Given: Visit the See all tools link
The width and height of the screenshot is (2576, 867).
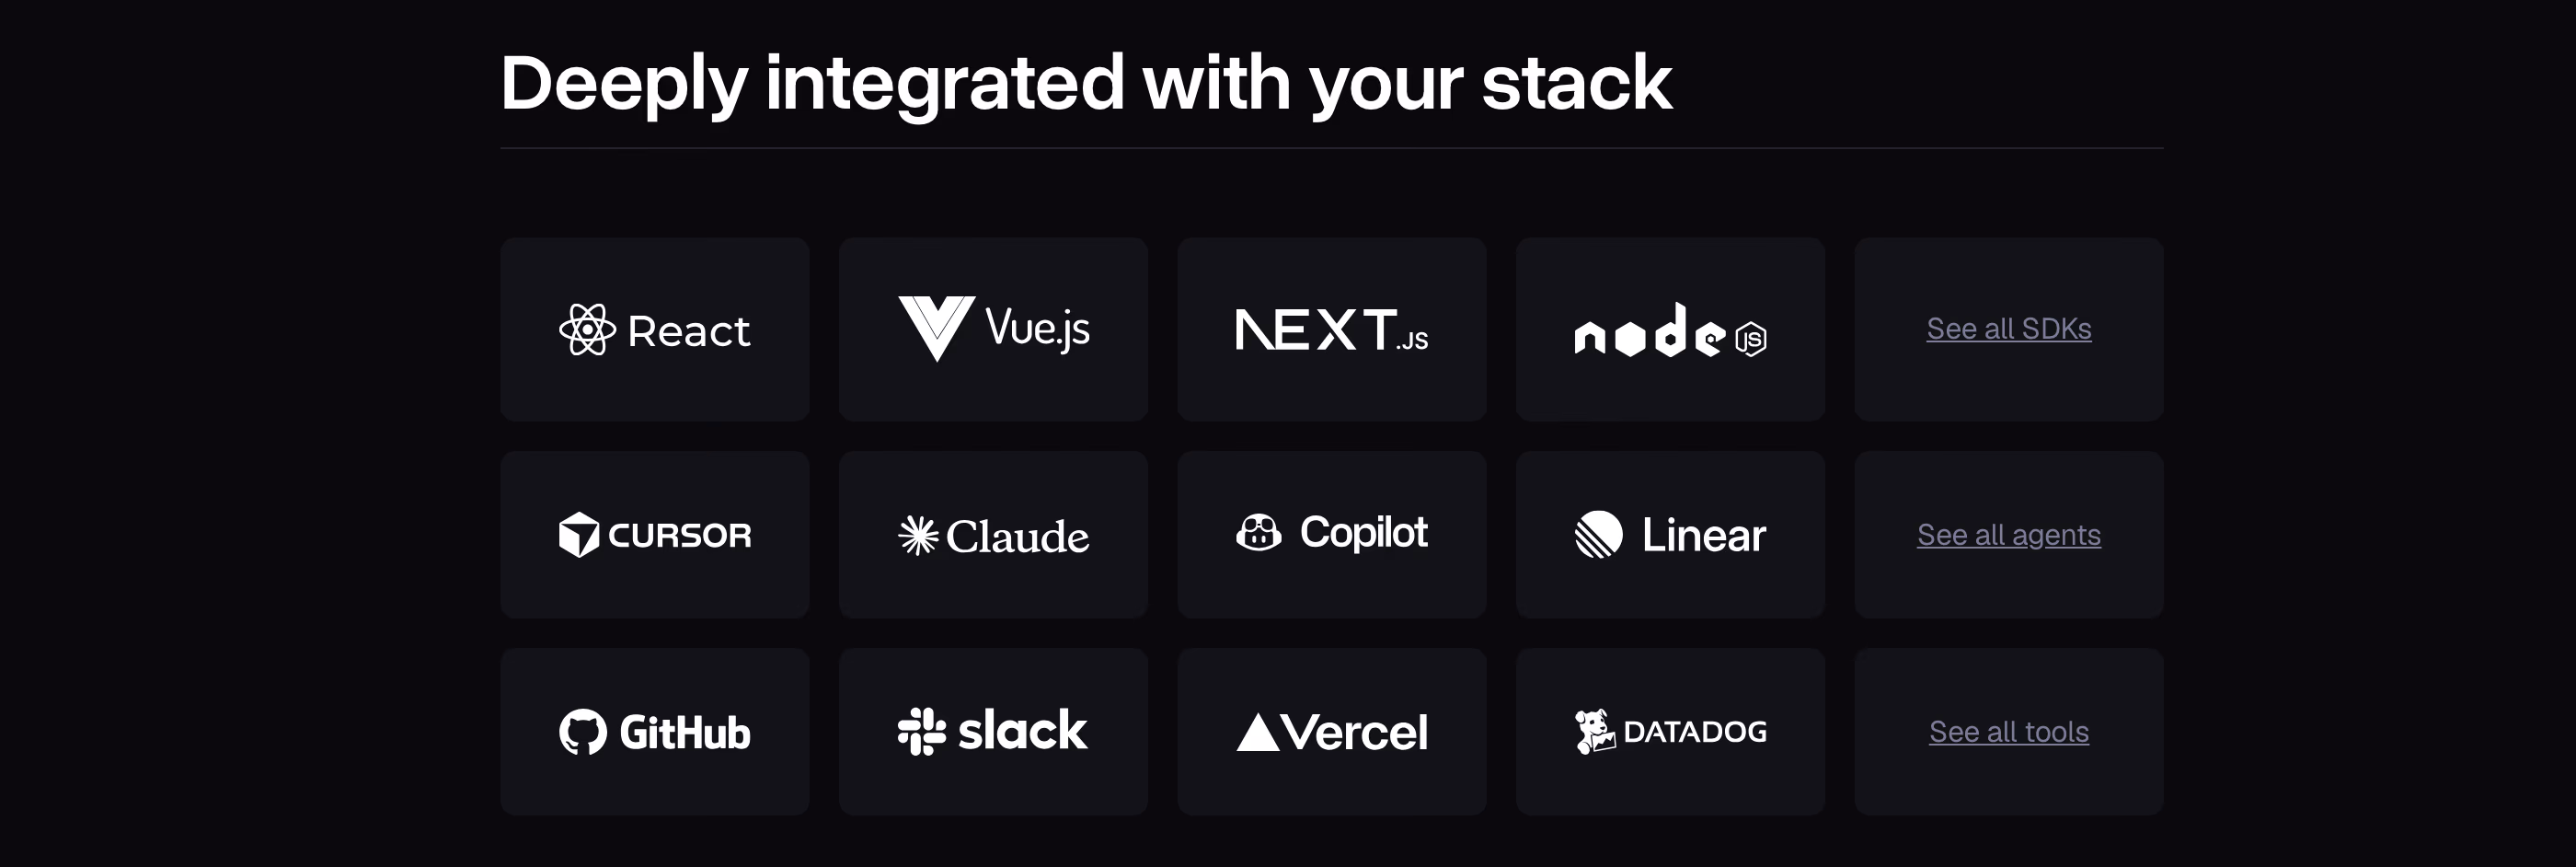Looking at the screenshot, I should pyautogui.click(x=2008, y=732).
